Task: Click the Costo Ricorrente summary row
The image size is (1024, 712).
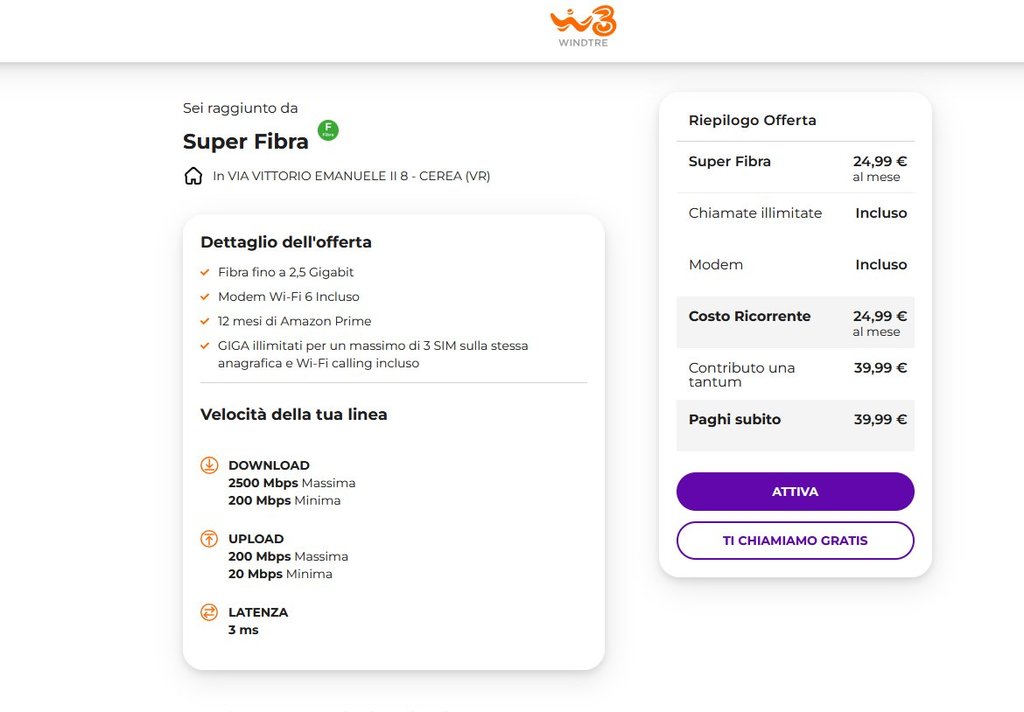Action: click(x=795, y=322)
